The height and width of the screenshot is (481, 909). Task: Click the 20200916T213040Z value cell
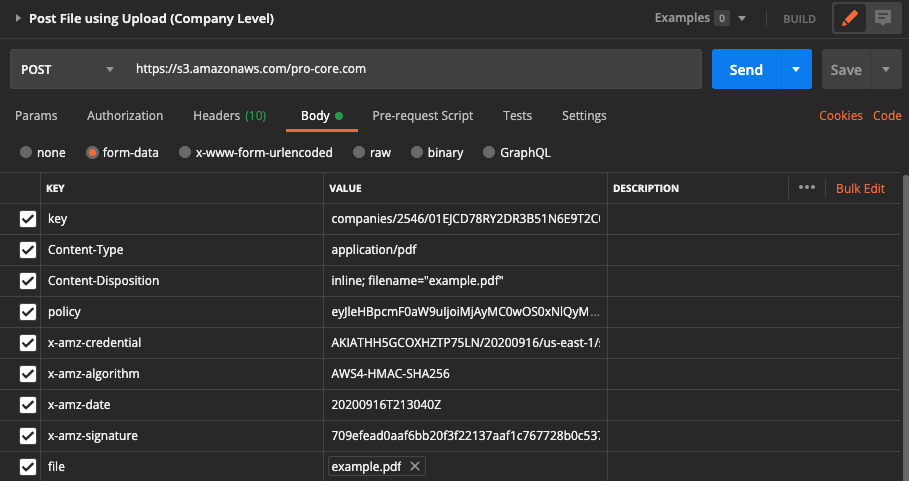click(x=465, y=405)
